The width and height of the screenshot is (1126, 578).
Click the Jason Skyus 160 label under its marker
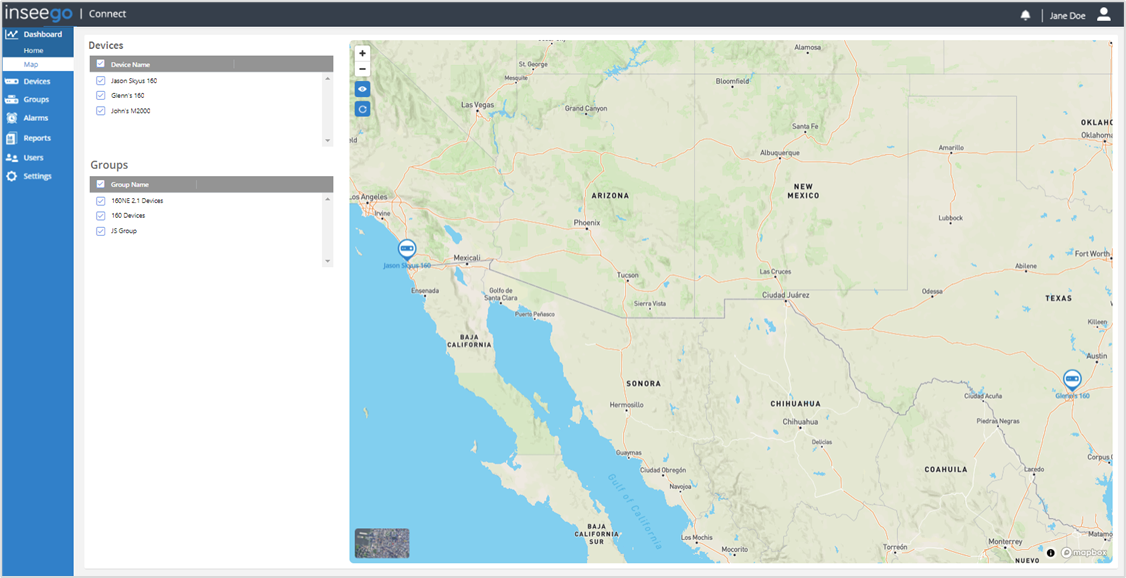(x=407, y=266)
